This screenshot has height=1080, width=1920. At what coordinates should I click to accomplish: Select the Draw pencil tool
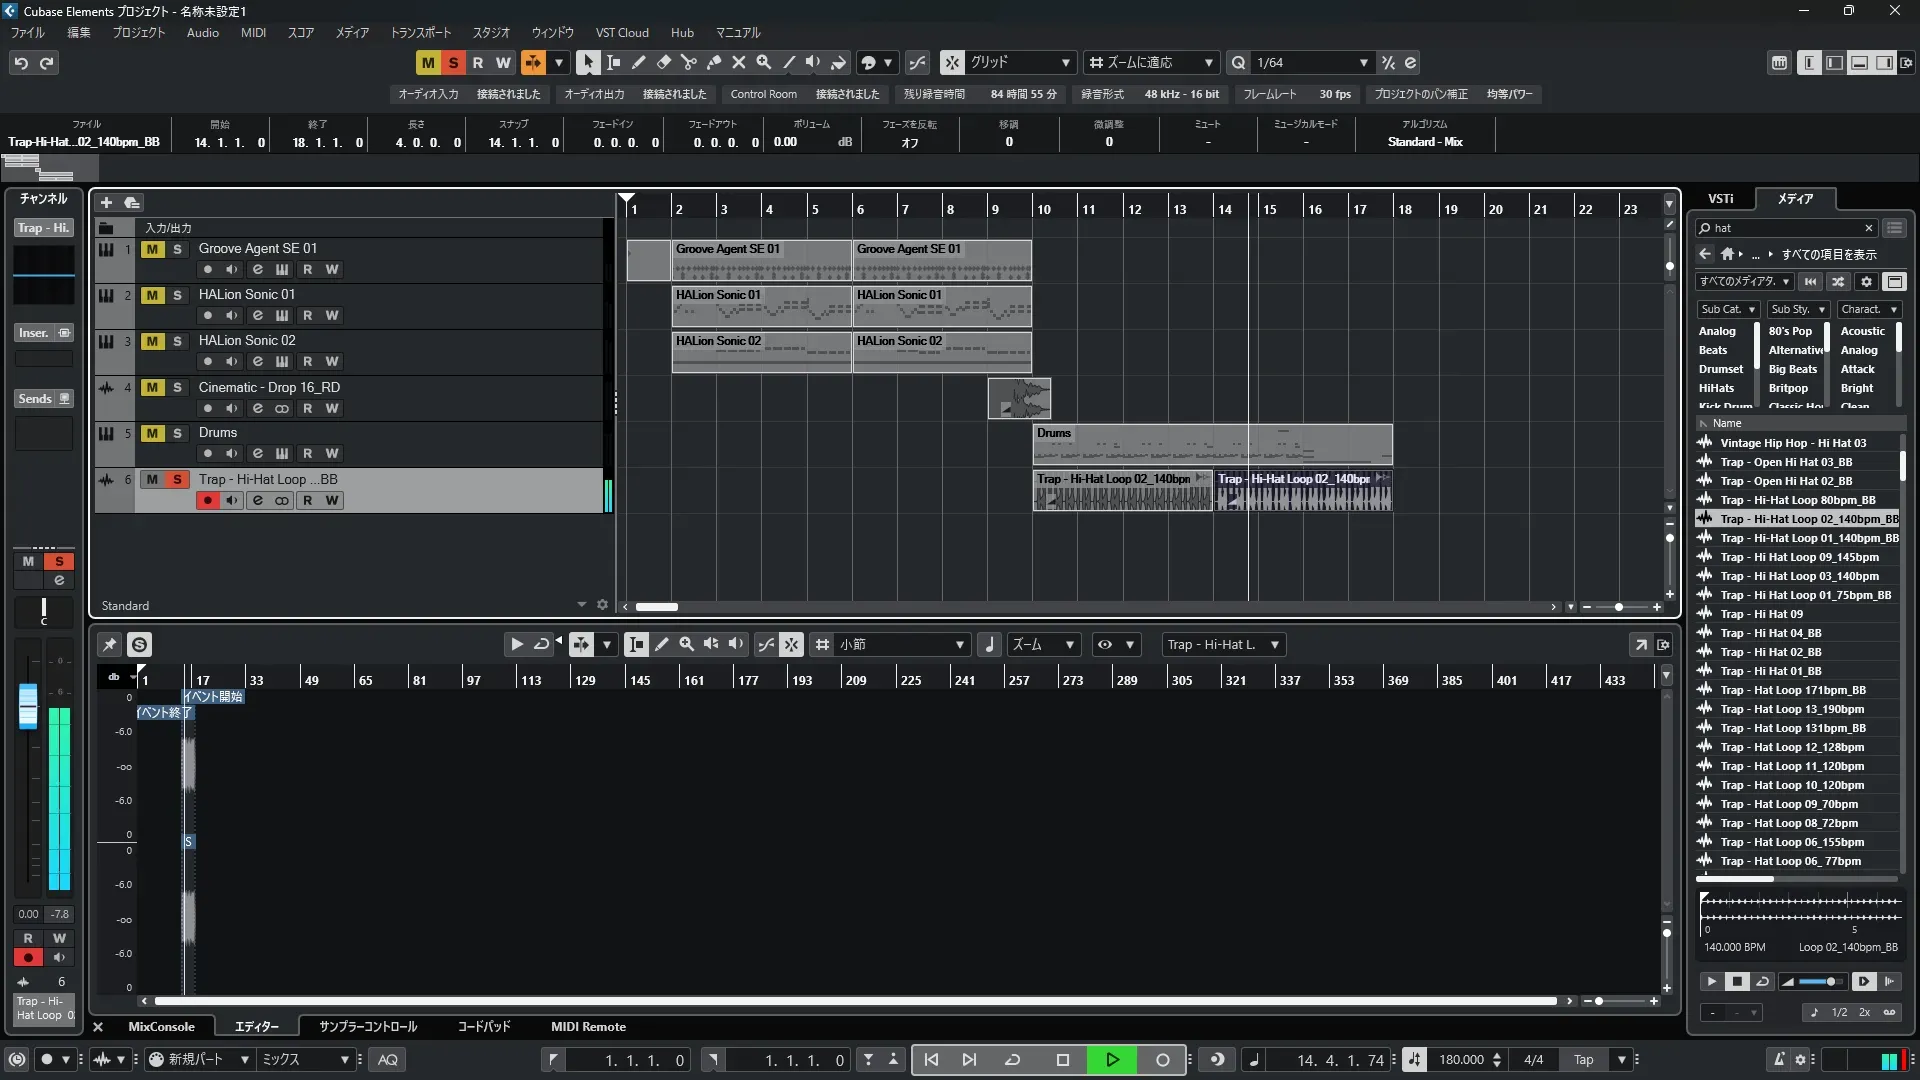638,62
